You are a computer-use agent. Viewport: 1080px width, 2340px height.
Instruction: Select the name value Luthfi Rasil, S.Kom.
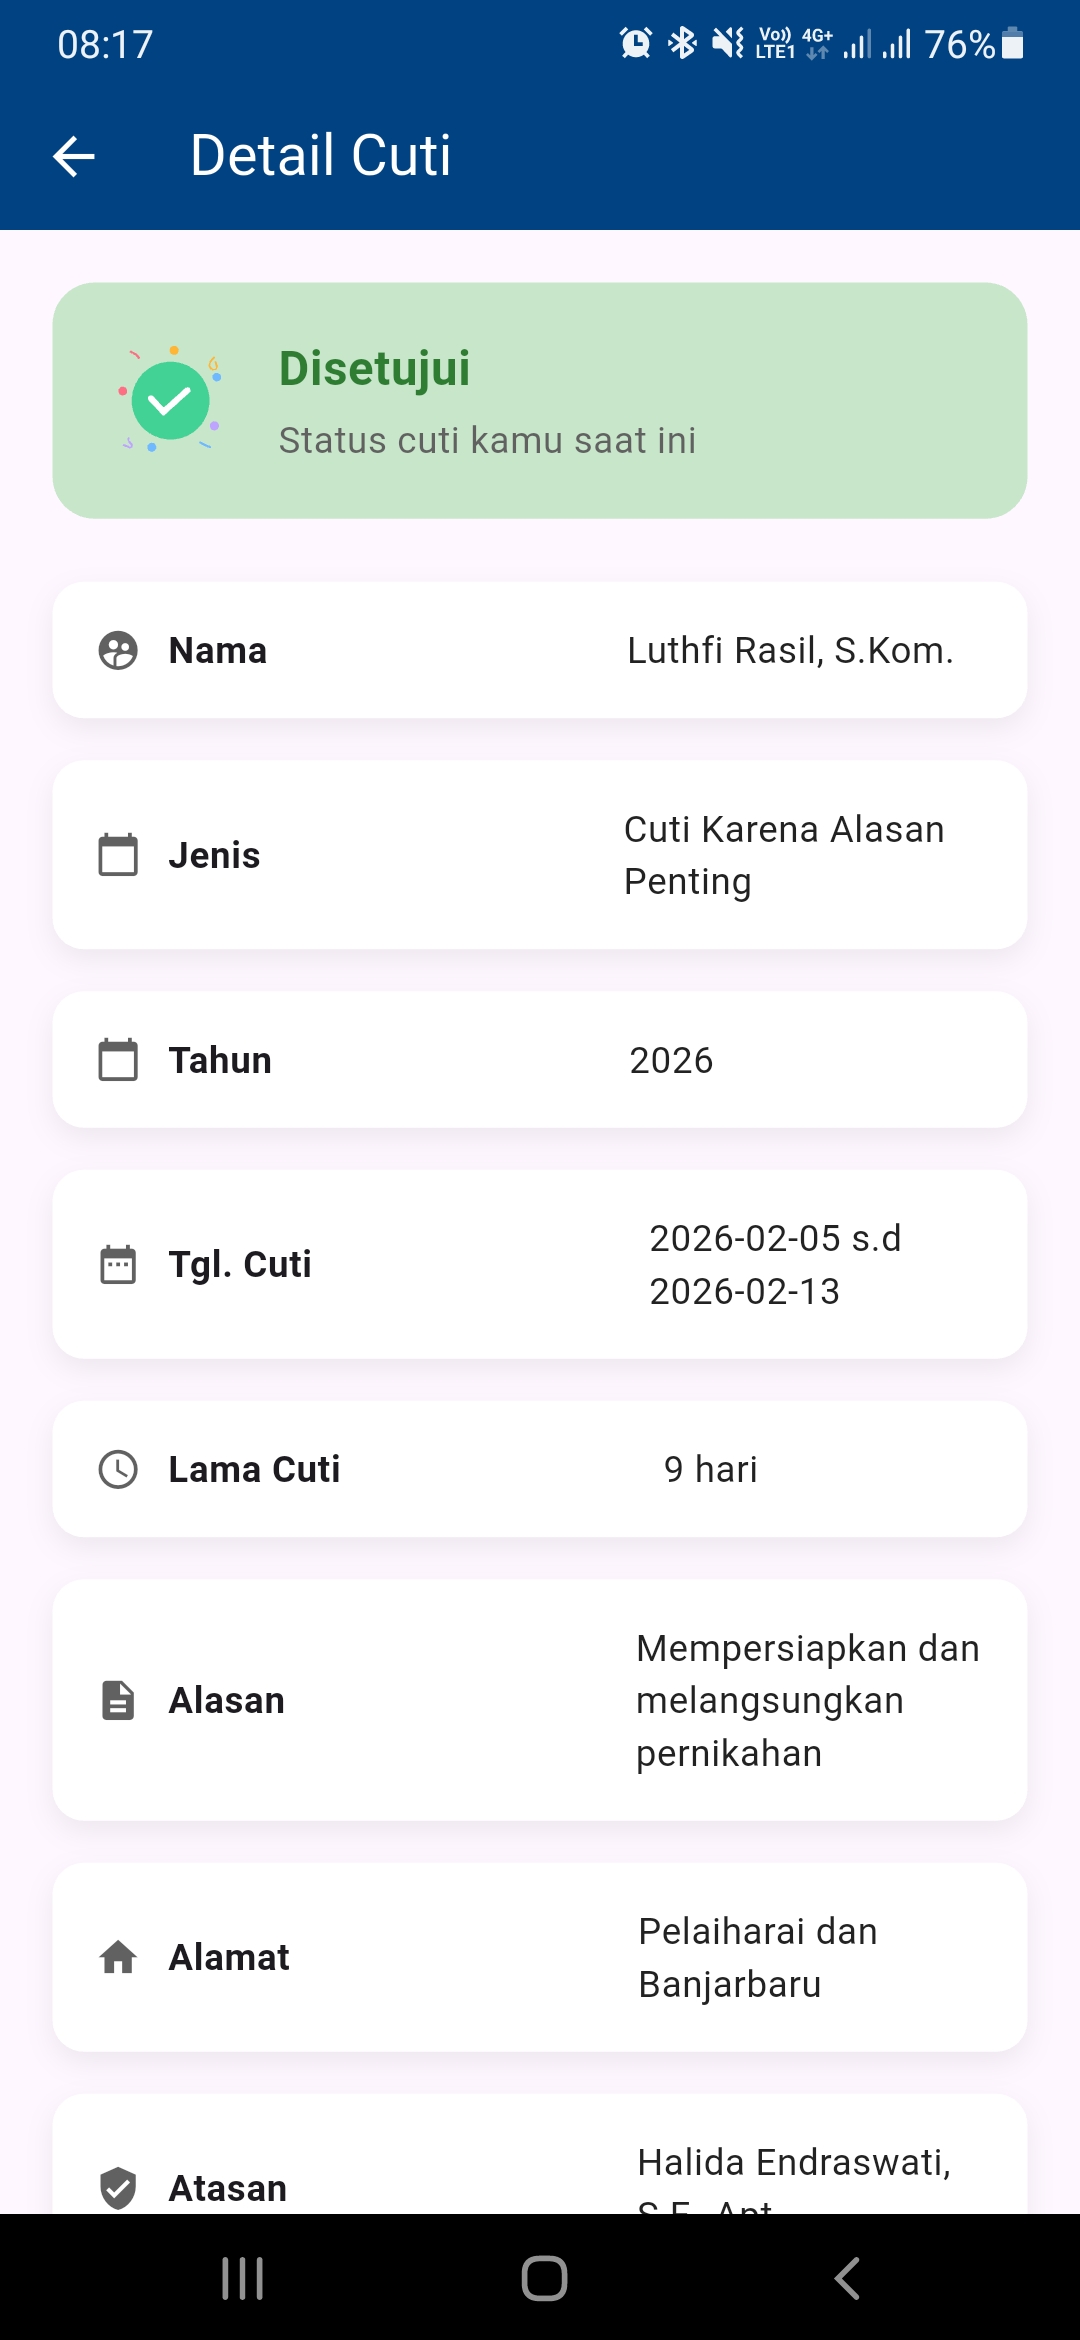click(790, 651)
